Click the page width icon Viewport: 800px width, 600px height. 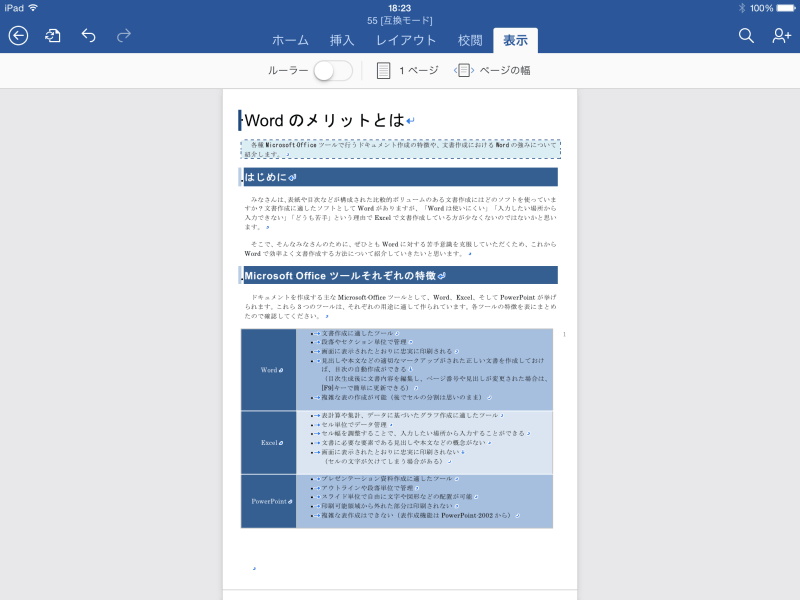(x=464, y=70)
